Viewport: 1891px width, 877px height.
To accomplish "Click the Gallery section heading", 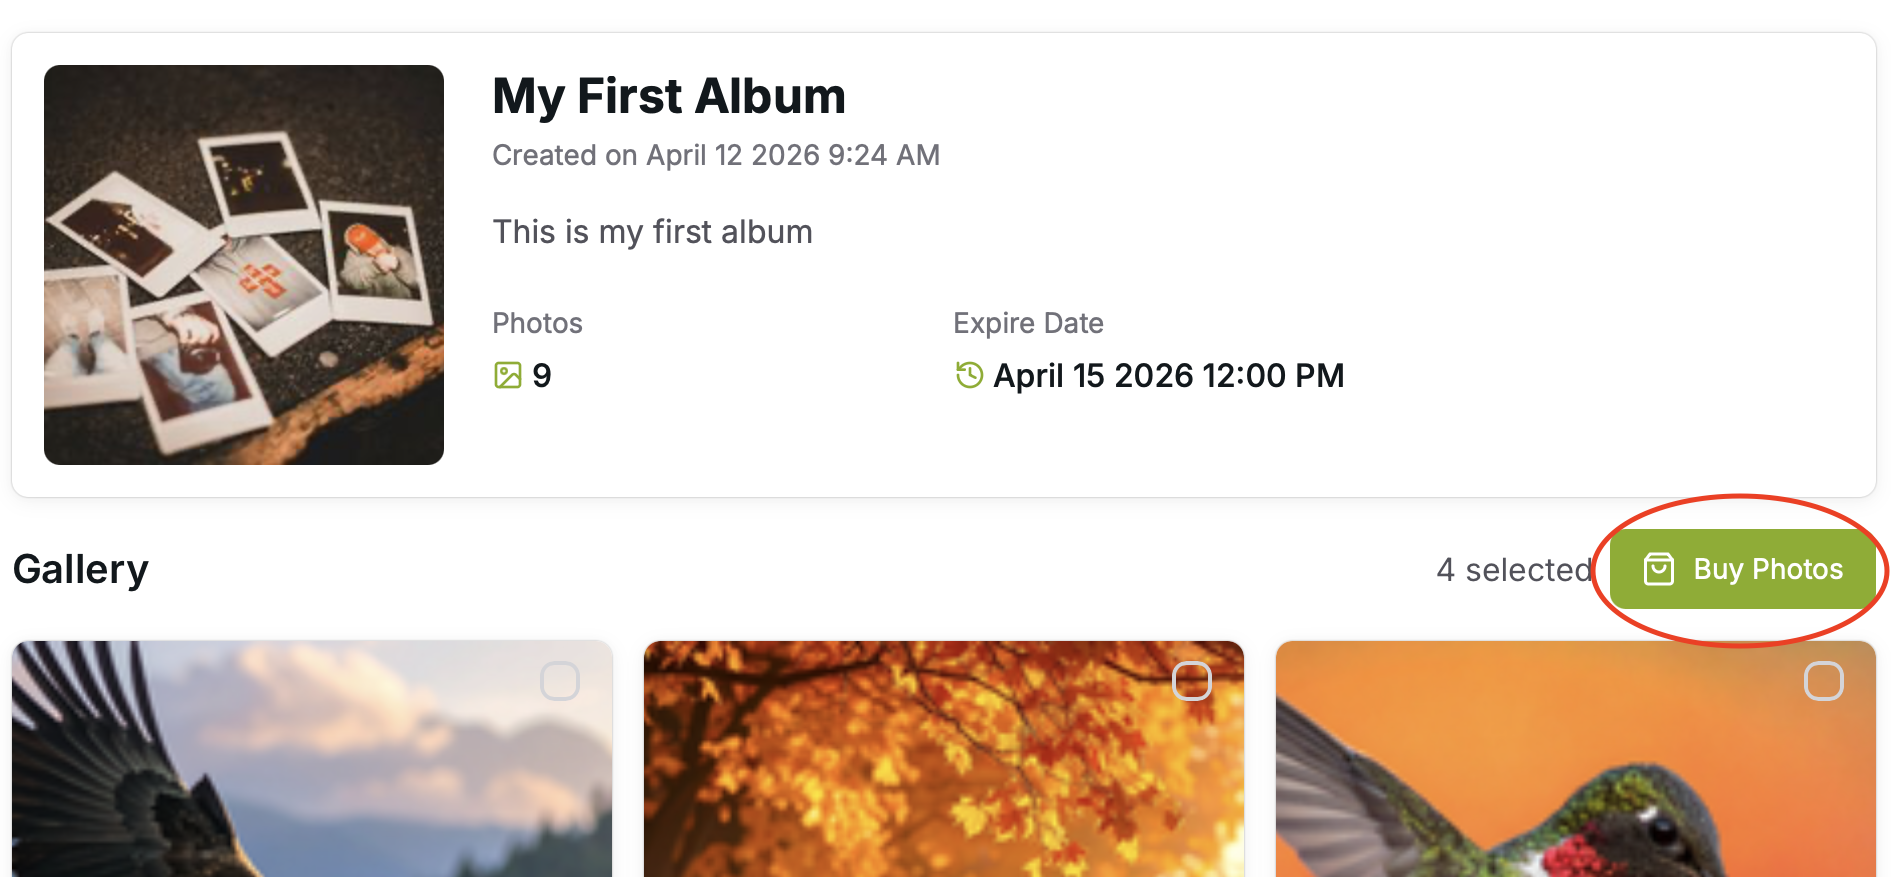I will (81, 569).
